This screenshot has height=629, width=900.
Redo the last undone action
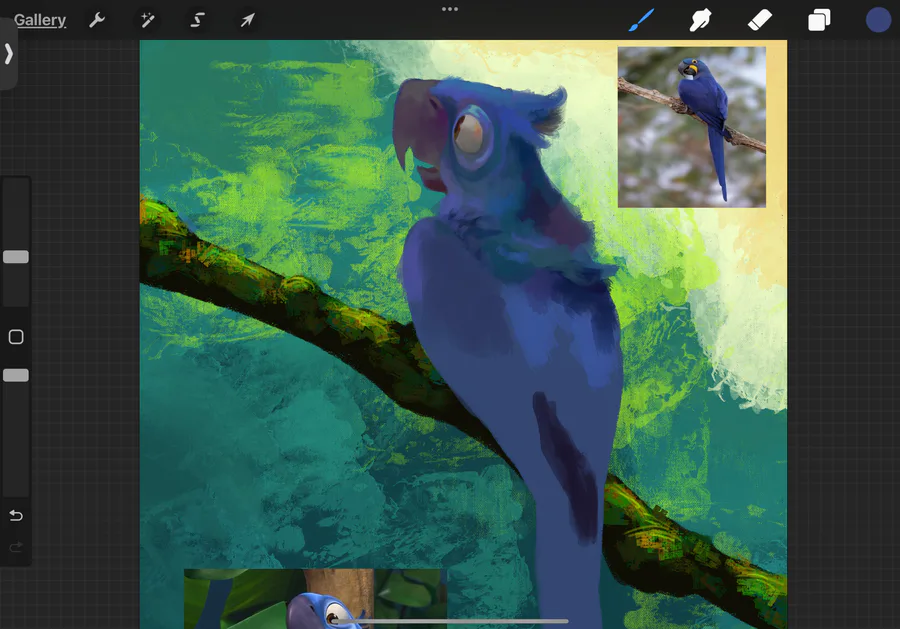coord(16,547)
